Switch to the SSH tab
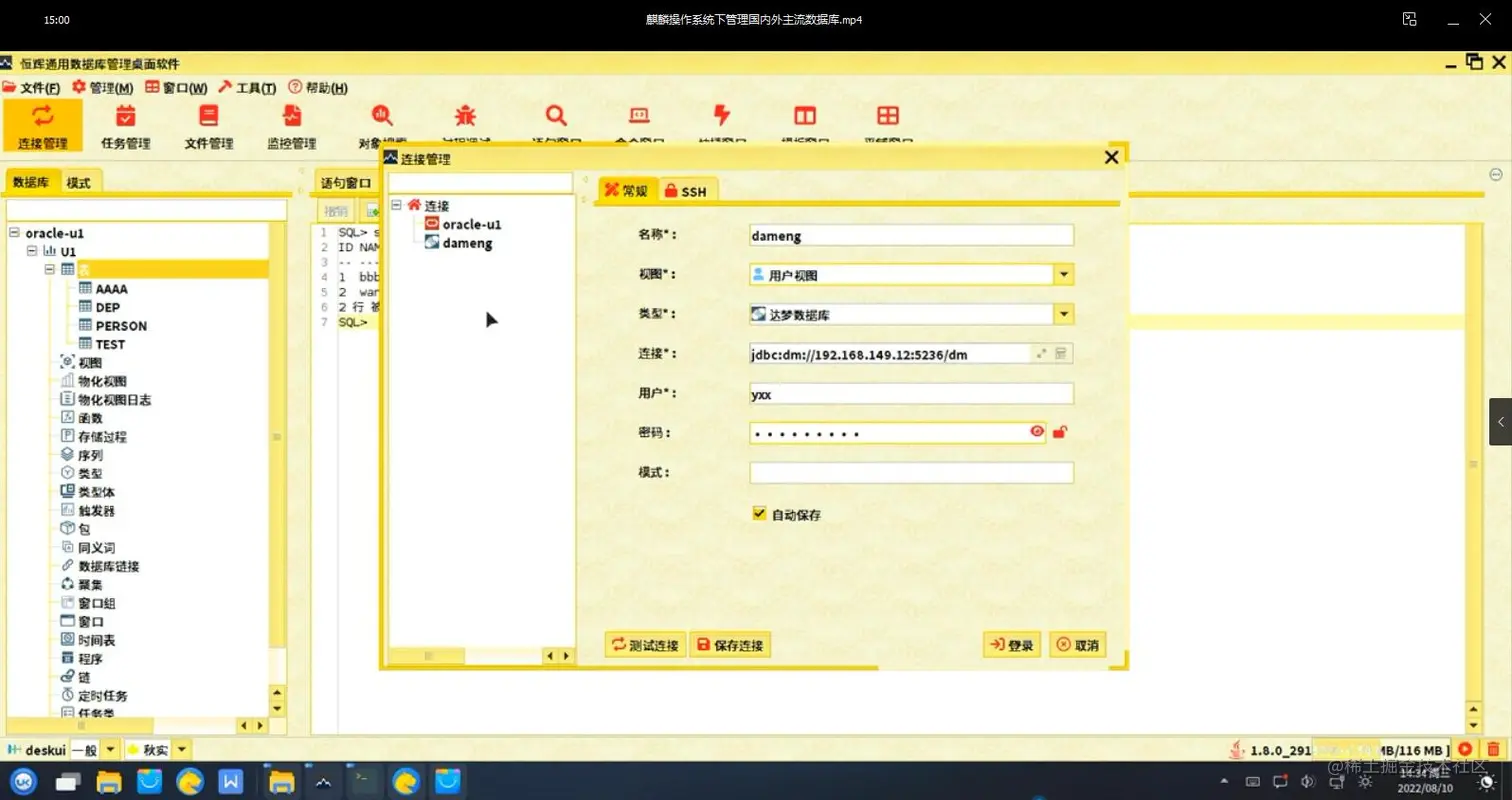Image resolution: width=1512 pixels, height=800 pixels. (x=686, y=191)
